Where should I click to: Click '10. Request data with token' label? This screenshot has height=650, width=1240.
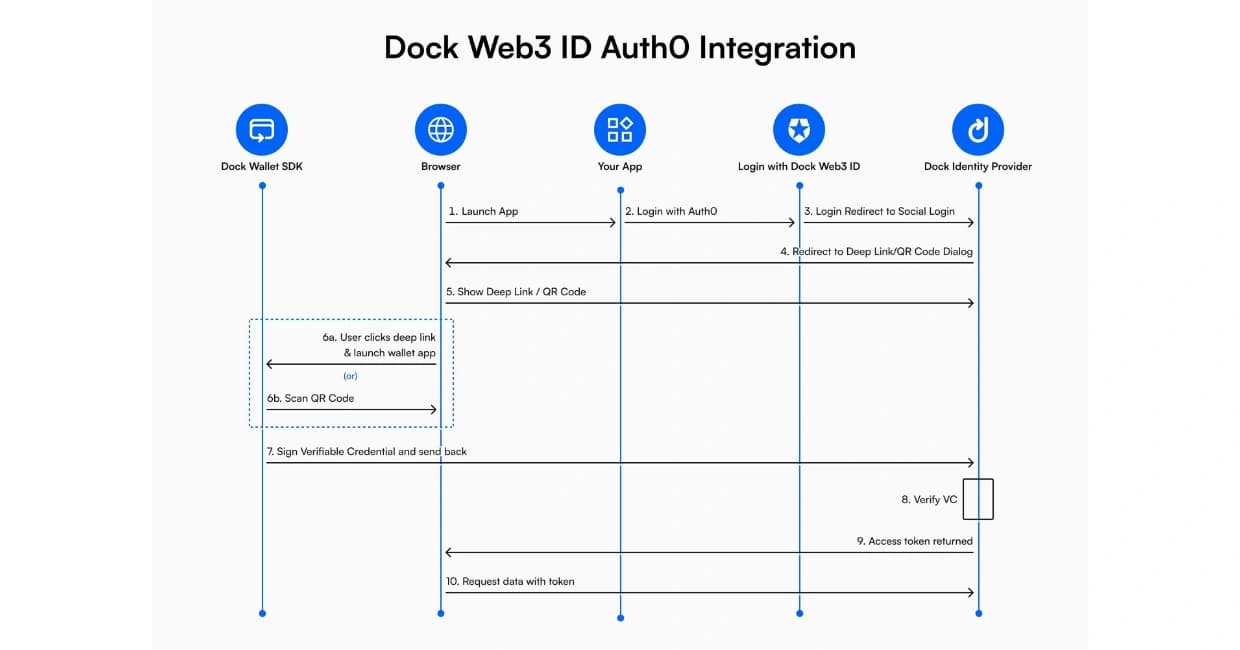tap(510, 581)
